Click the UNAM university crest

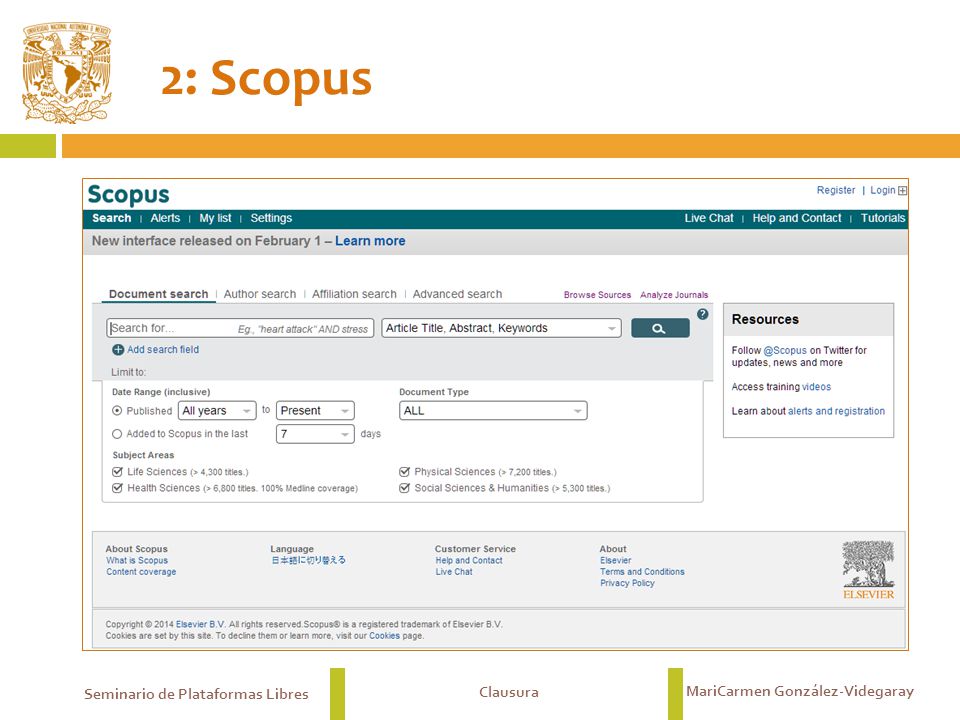(67, 73)
